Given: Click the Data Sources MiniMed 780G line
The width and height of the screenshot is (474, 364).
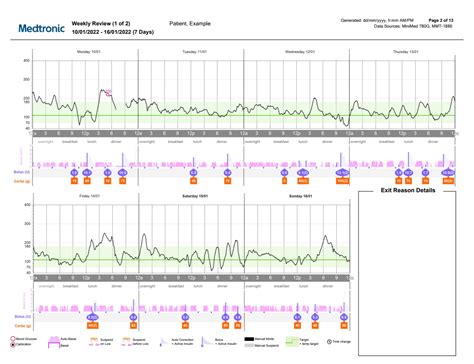Looking at the screenshot, I should point(413,26).
